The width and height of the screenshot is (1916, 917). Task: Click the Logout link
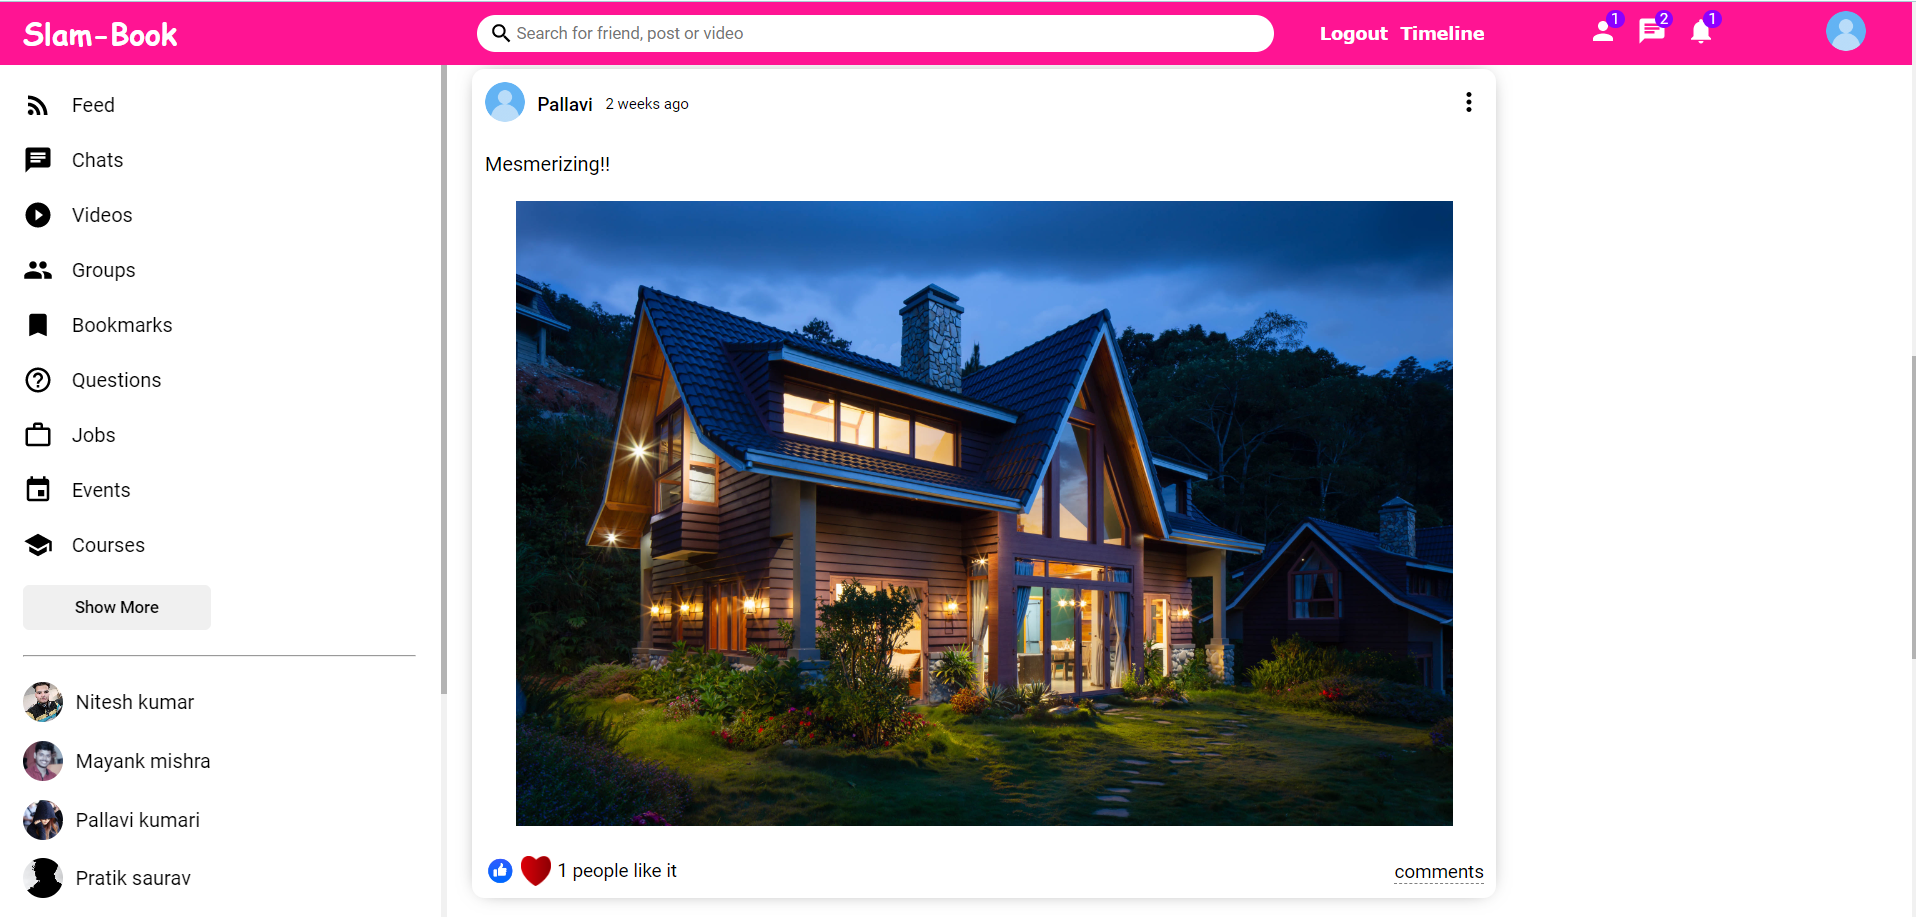(x=1353, y=33)
